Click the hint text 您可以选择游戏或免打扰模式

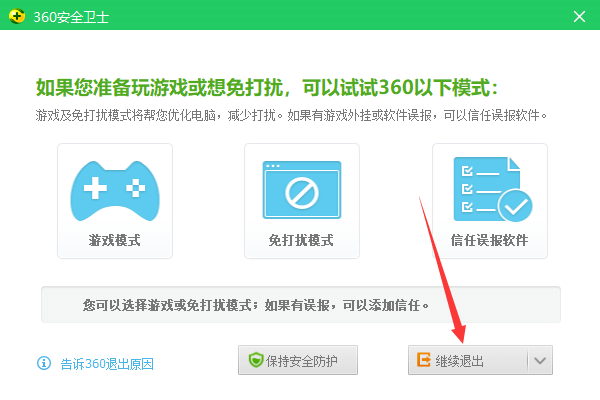[256, 305]
